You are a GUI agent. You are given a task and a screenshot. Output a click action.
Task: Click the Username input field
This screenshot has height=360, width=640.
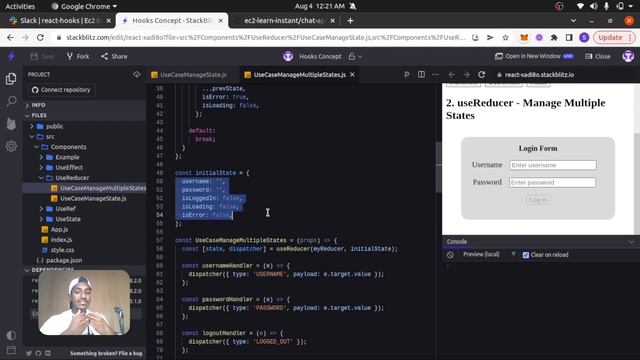coord(553,165)
